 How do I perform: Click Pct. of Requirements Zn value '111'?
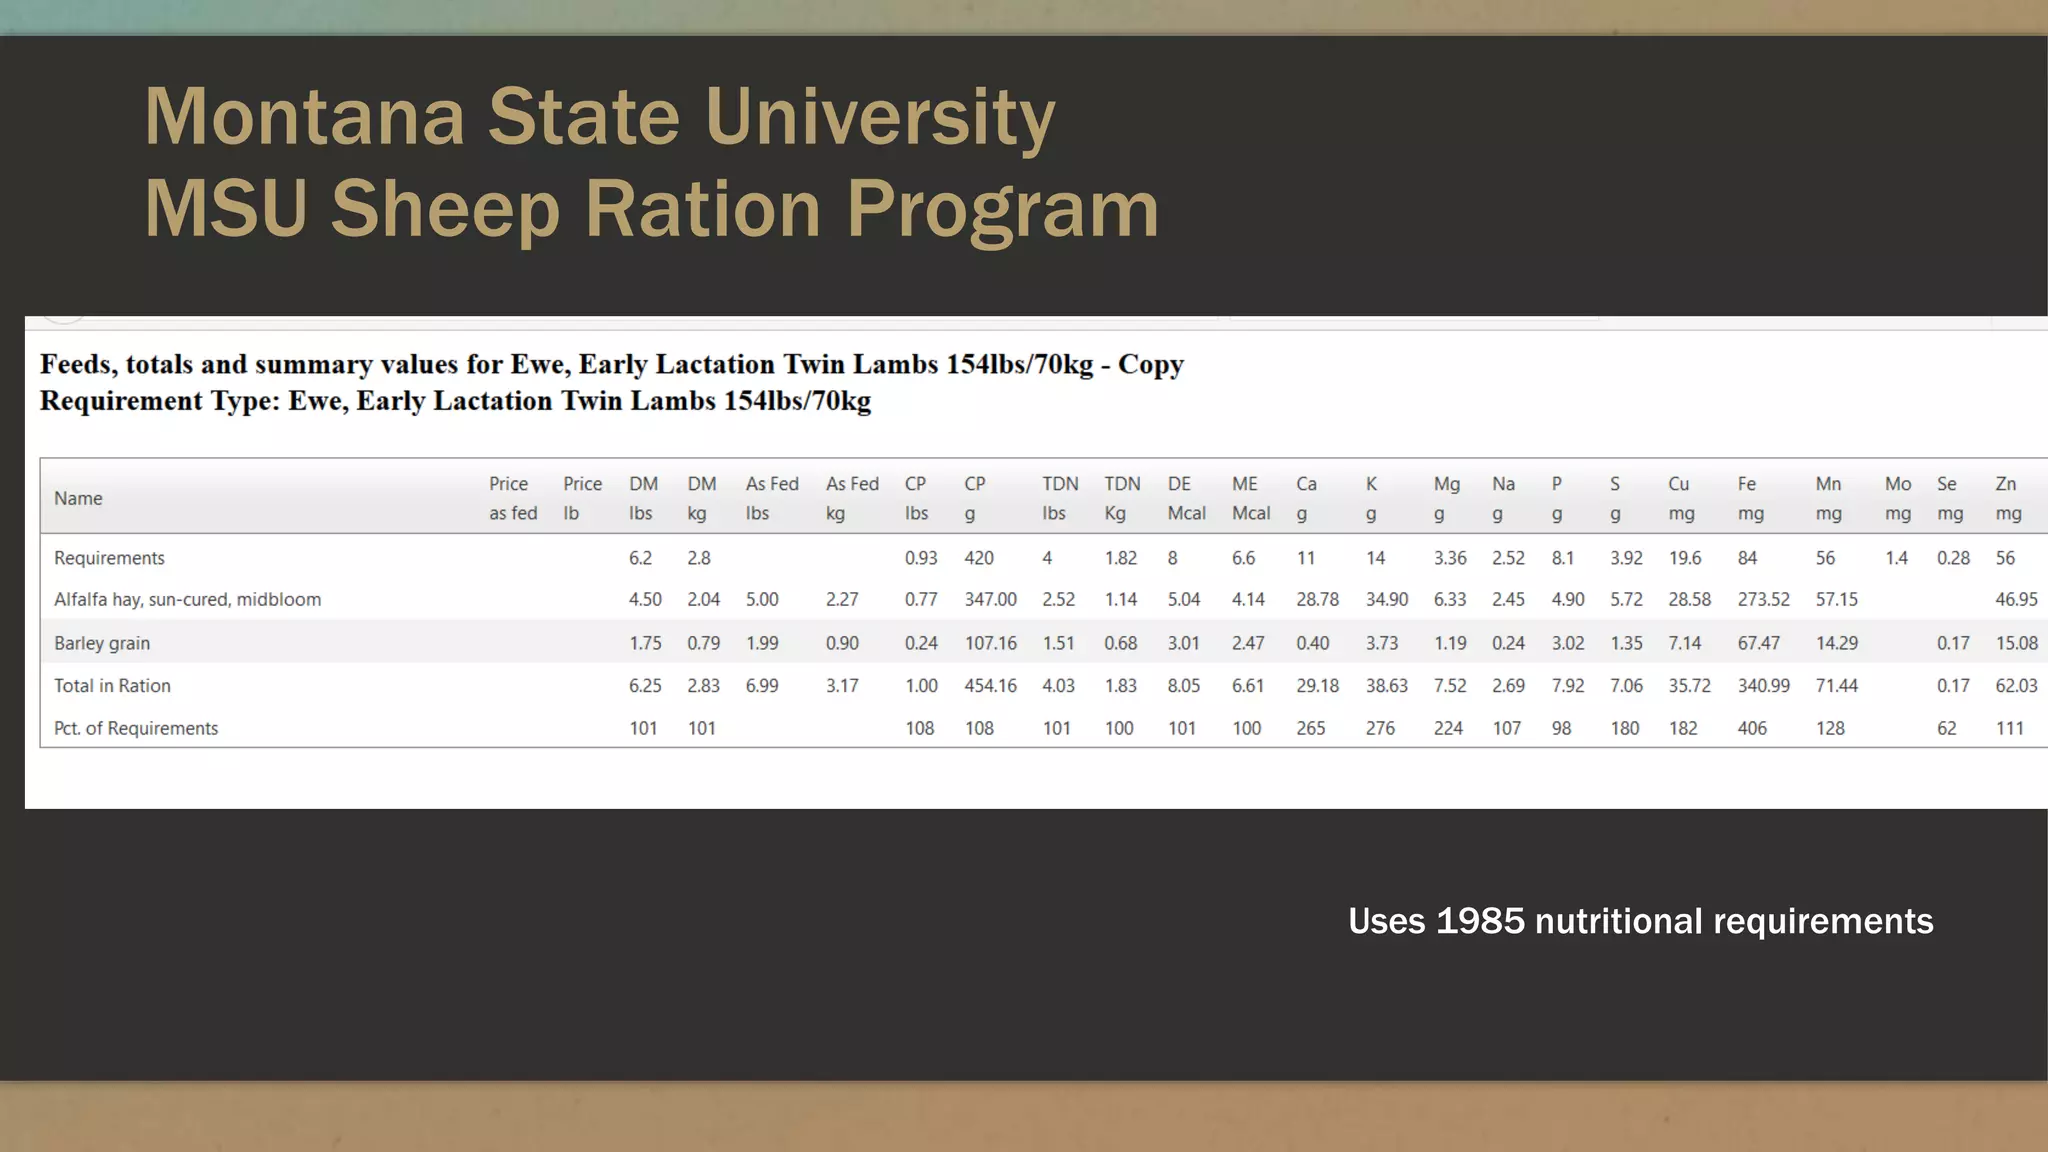(2009, 728)
